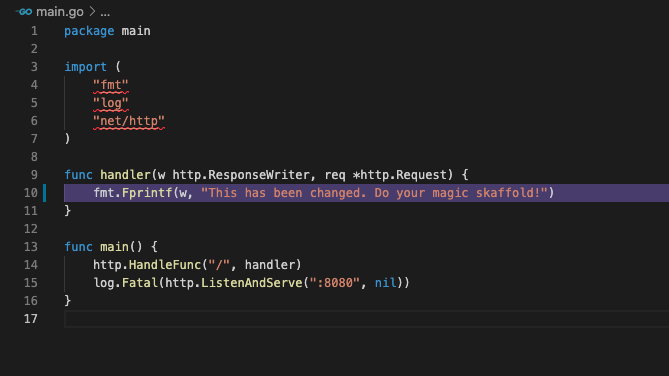Click the 'This has been changed' string
This screenshot has width=669, height=376.
tap(374, 193)
